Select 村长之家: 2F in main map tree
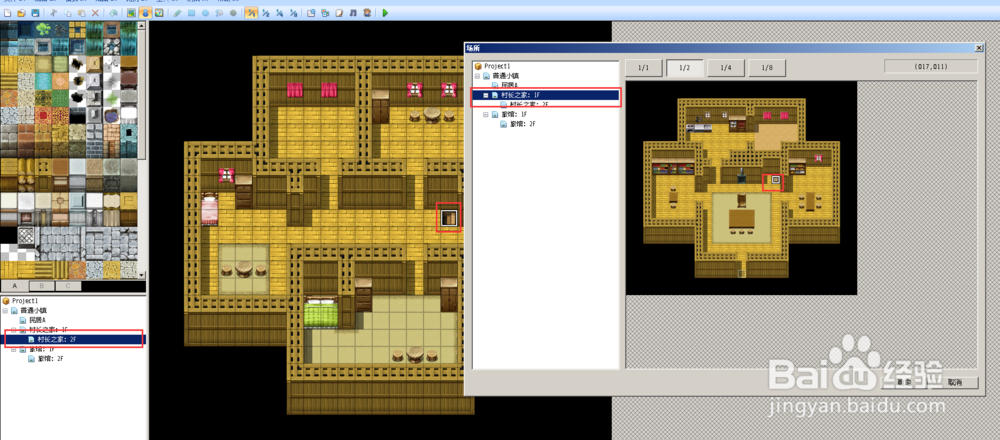 tap(57, 340)
